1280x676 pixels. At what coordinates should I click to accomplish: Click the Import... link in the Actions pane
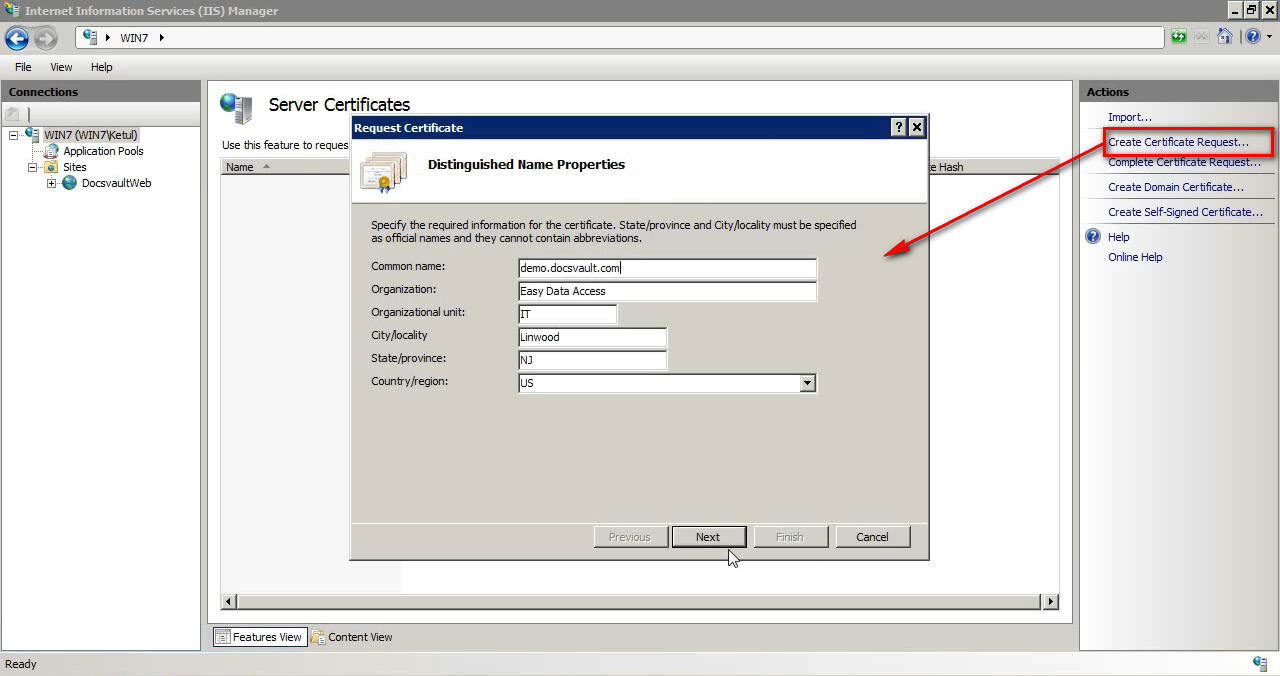1129,116
